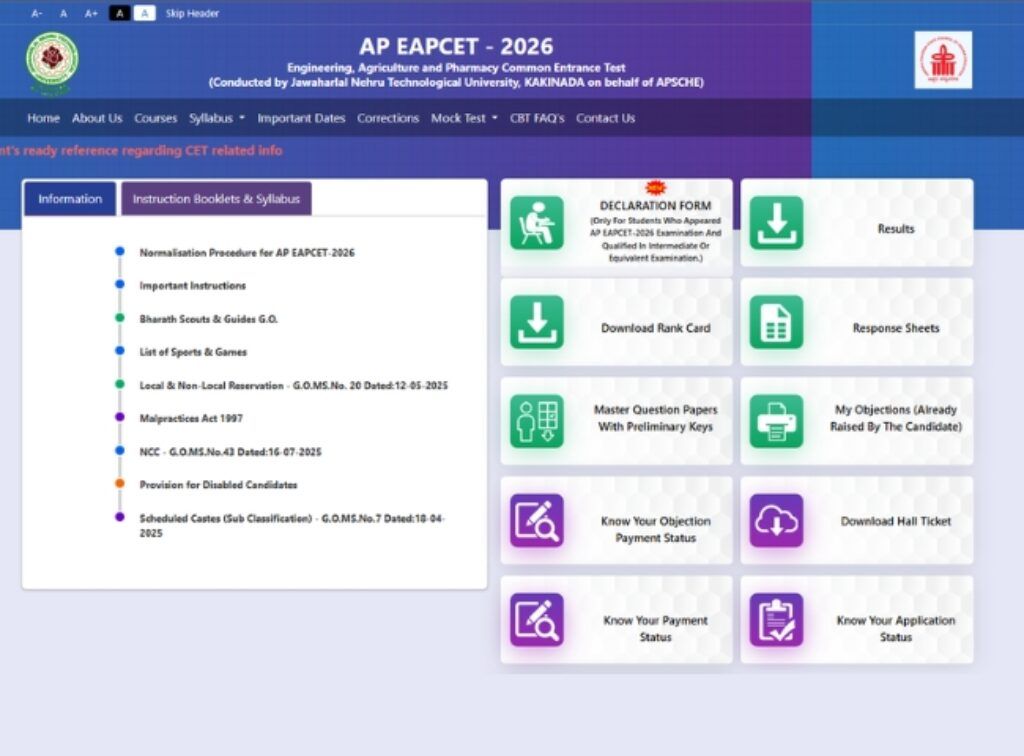1024x756 pixels.
Task: Click Master Question Papers With Preliminary Keys label
Action: pos(655,418)
